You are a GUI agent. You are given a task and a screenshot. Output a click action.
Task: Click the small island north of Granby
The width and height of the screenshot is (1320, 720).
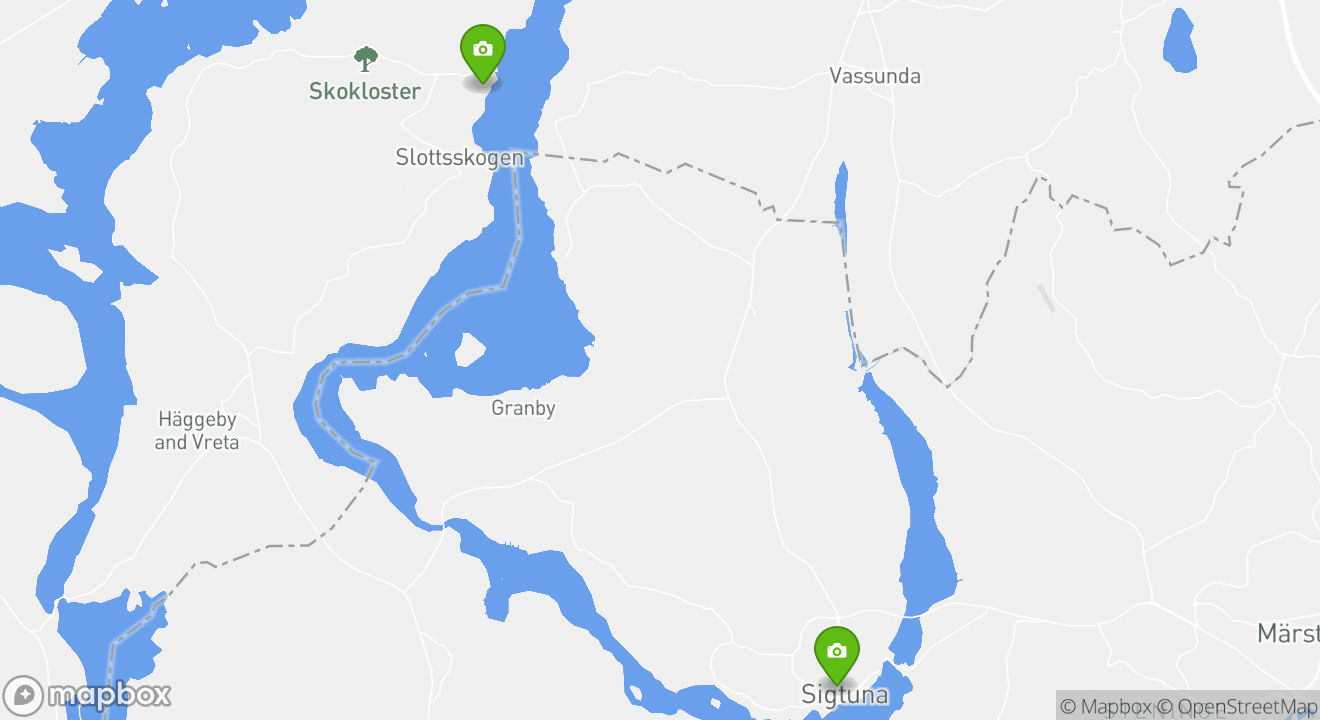click(469, 350)
